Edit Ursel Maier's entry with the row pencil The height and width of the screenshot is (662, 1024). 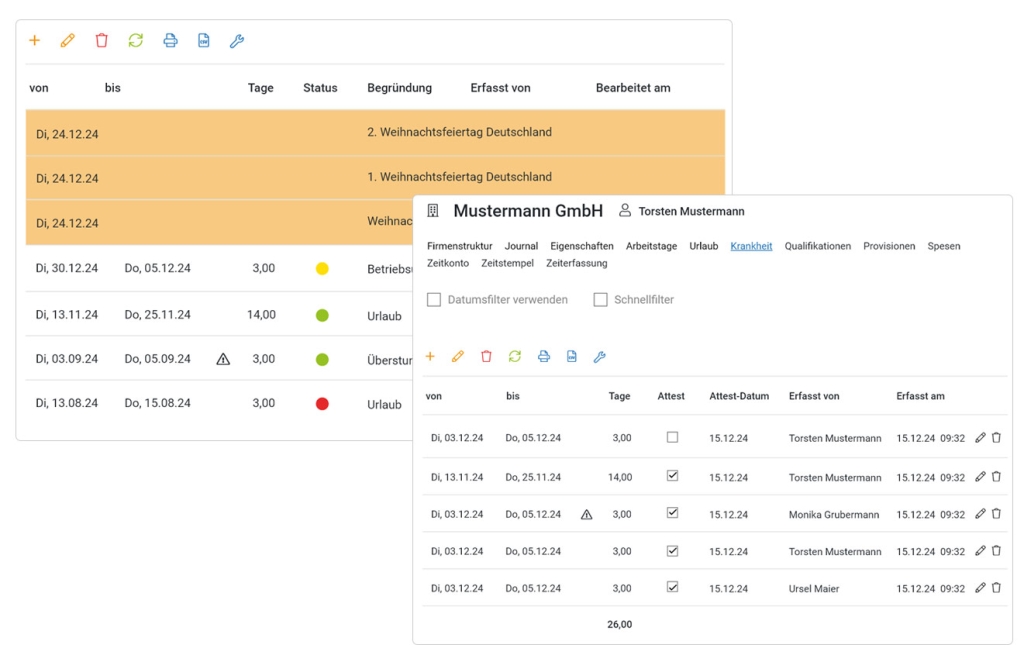pos(980,588)
